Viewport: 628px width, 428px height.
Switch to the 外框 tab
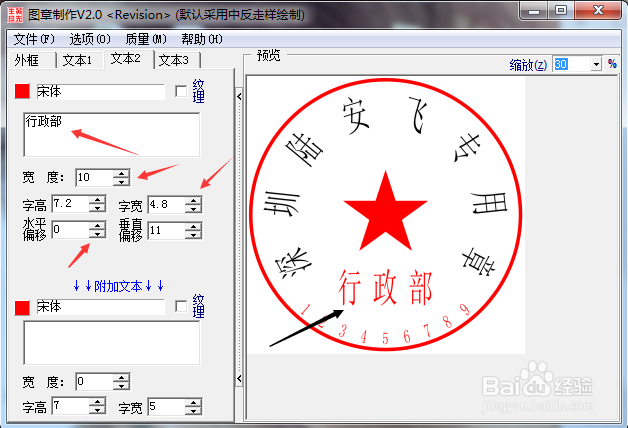point(32,60)
